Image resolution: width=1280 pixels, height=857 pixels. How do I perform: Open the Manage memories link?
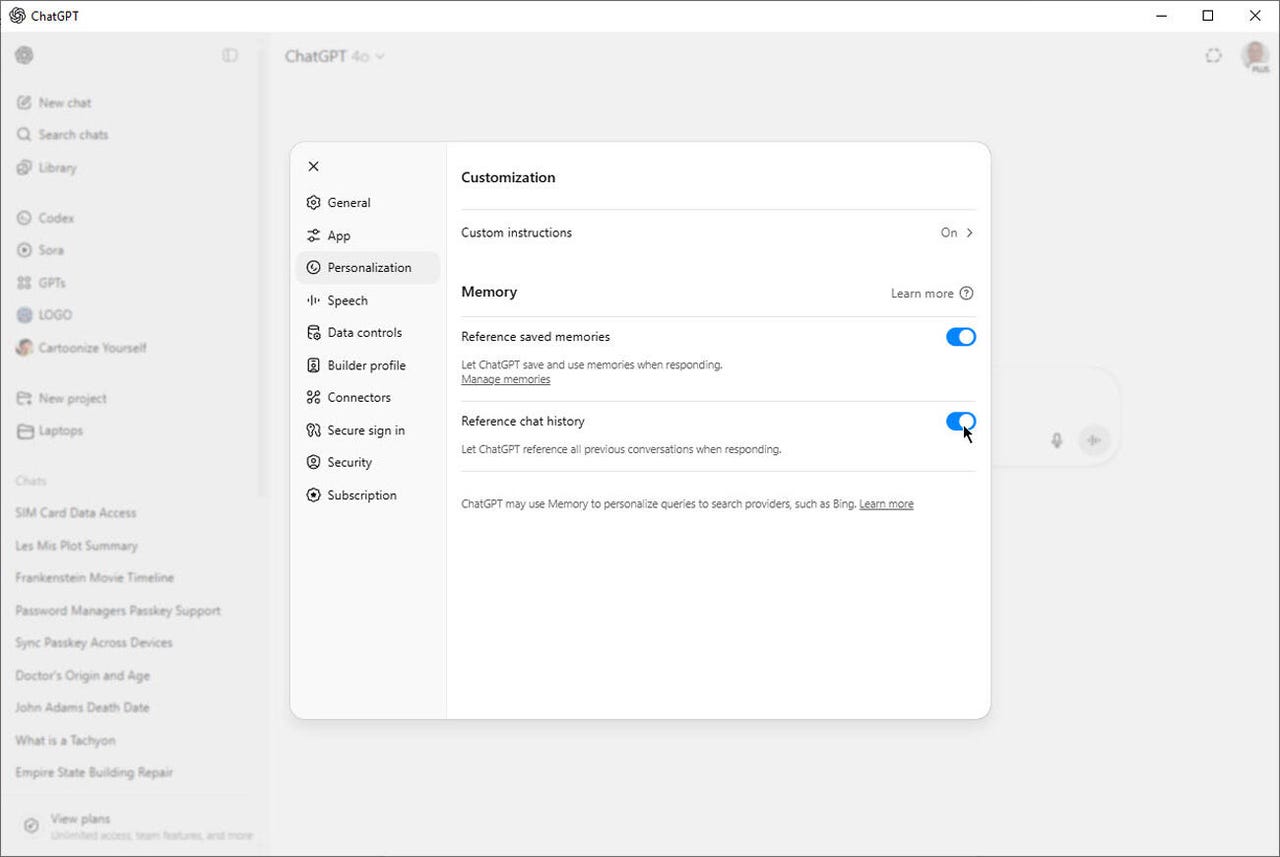[506, 380]
